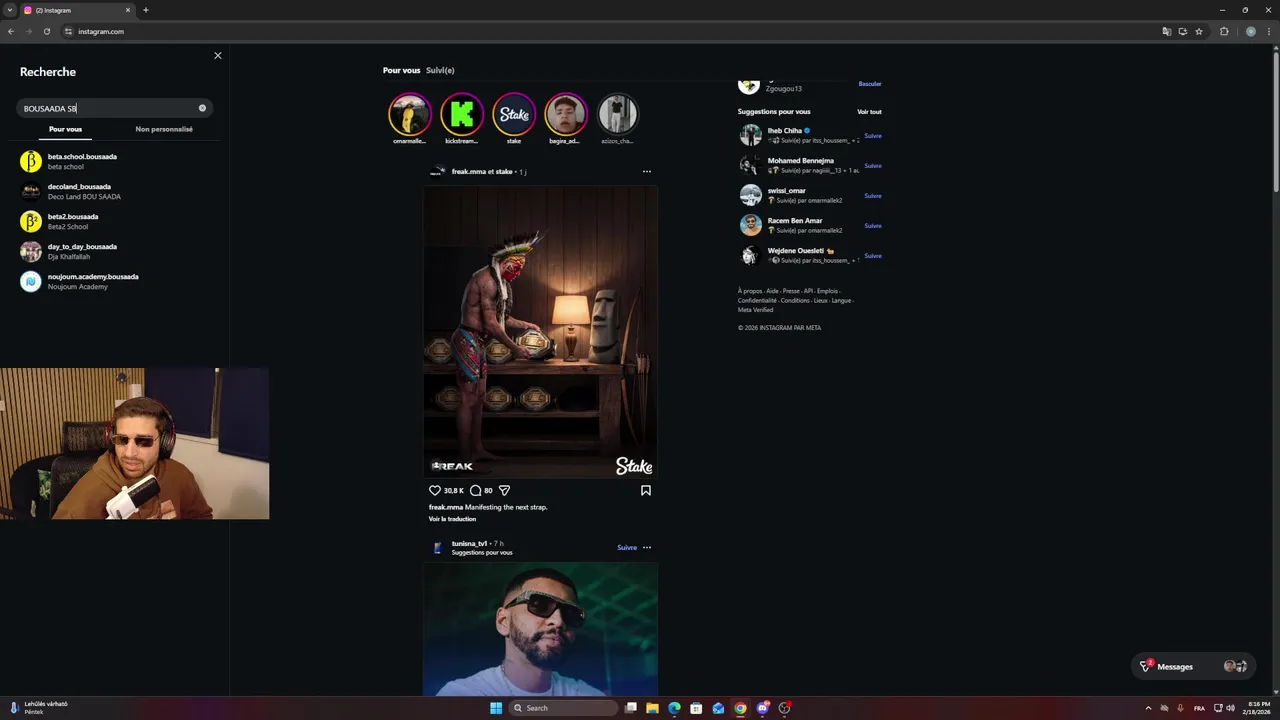Open comments on freak.mma post

(x=476, y=491)
